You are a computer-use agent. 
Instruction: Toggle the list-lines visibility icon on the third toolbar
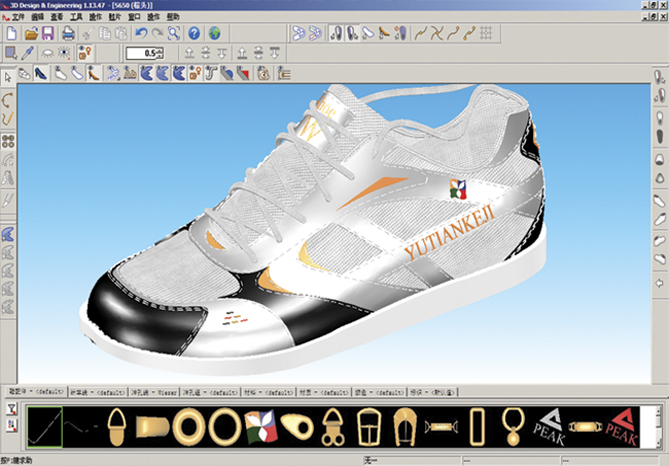[x=284, y=74]
